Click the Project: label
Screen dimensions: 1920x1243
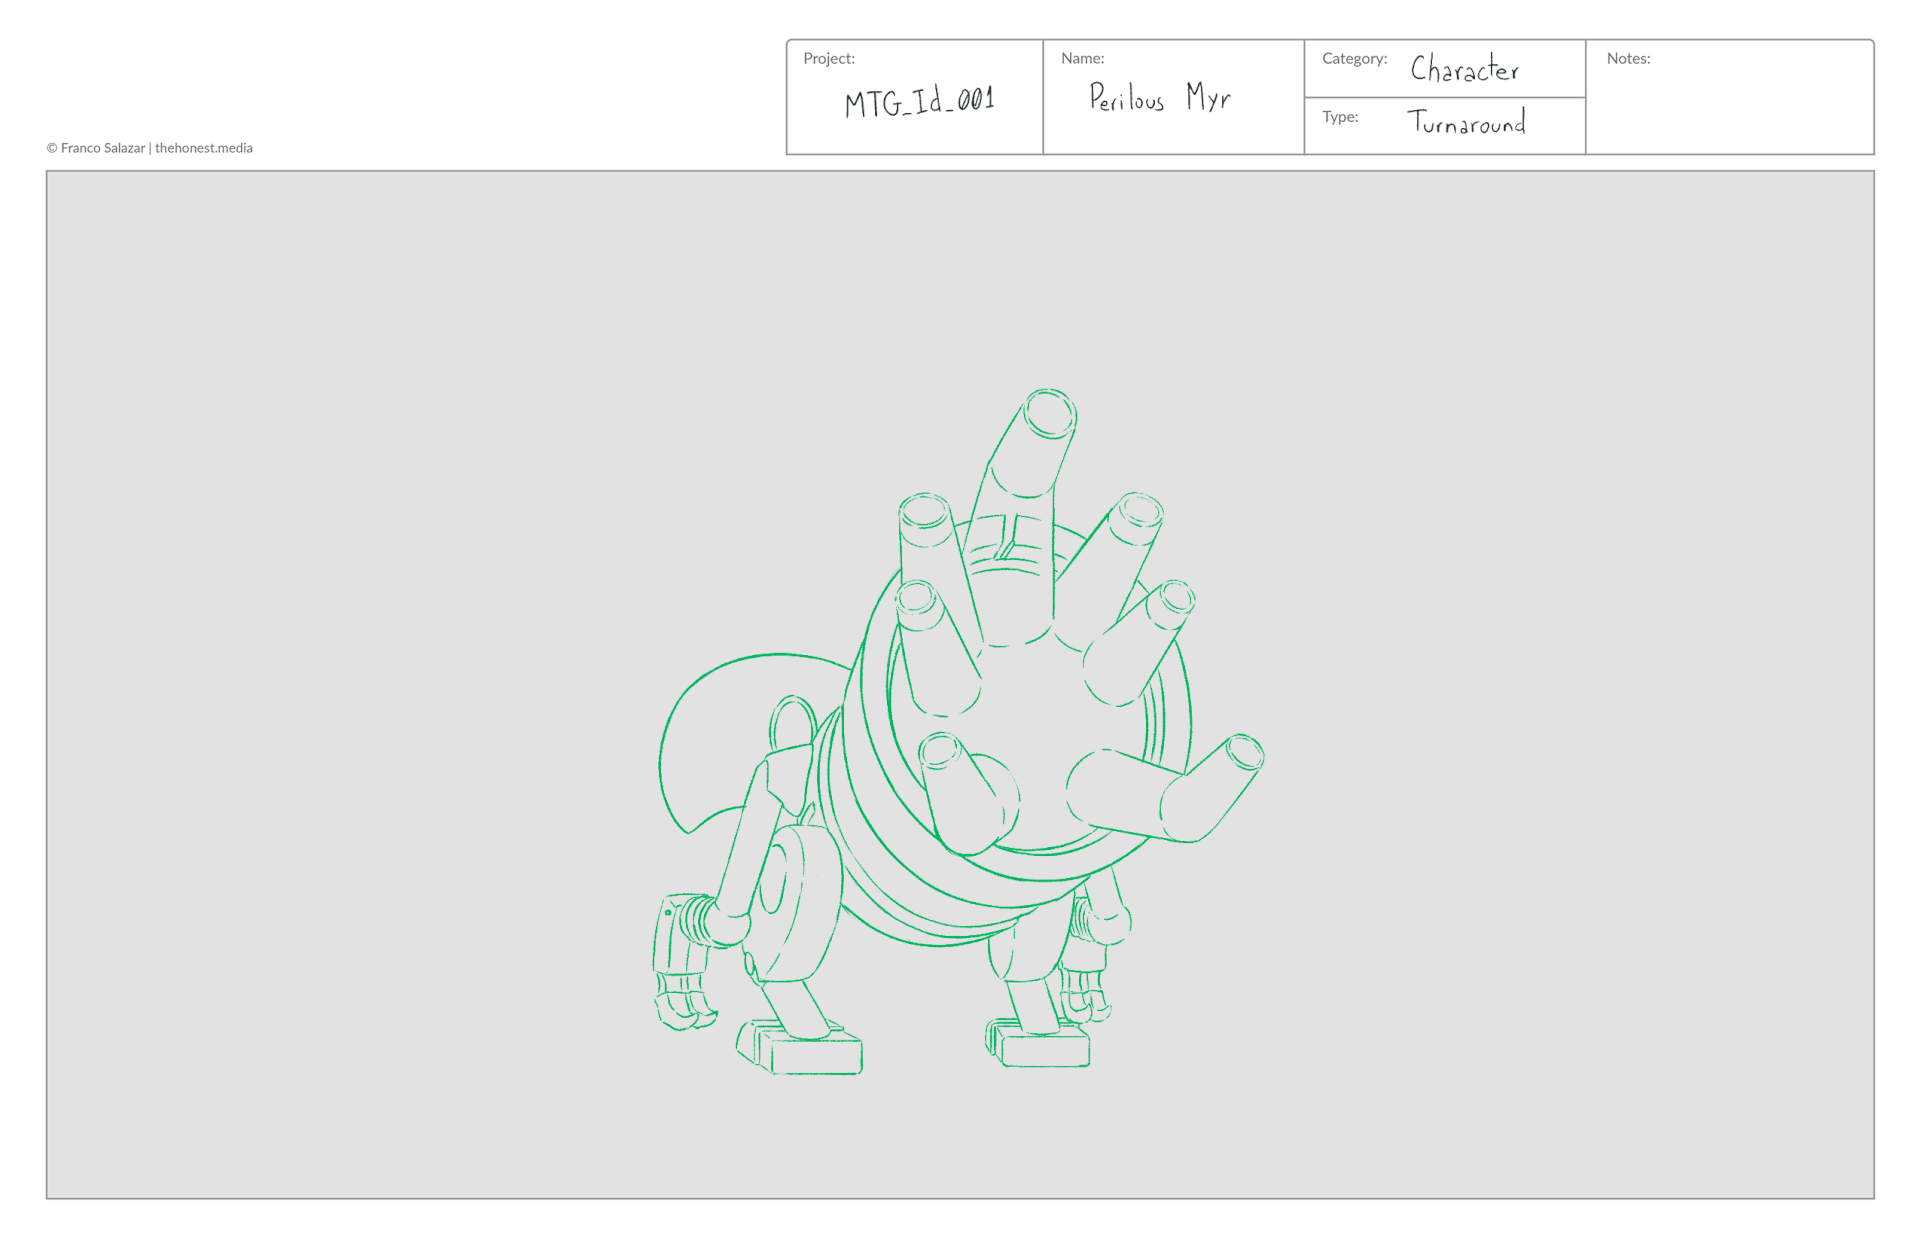click(x=829, y=59)
